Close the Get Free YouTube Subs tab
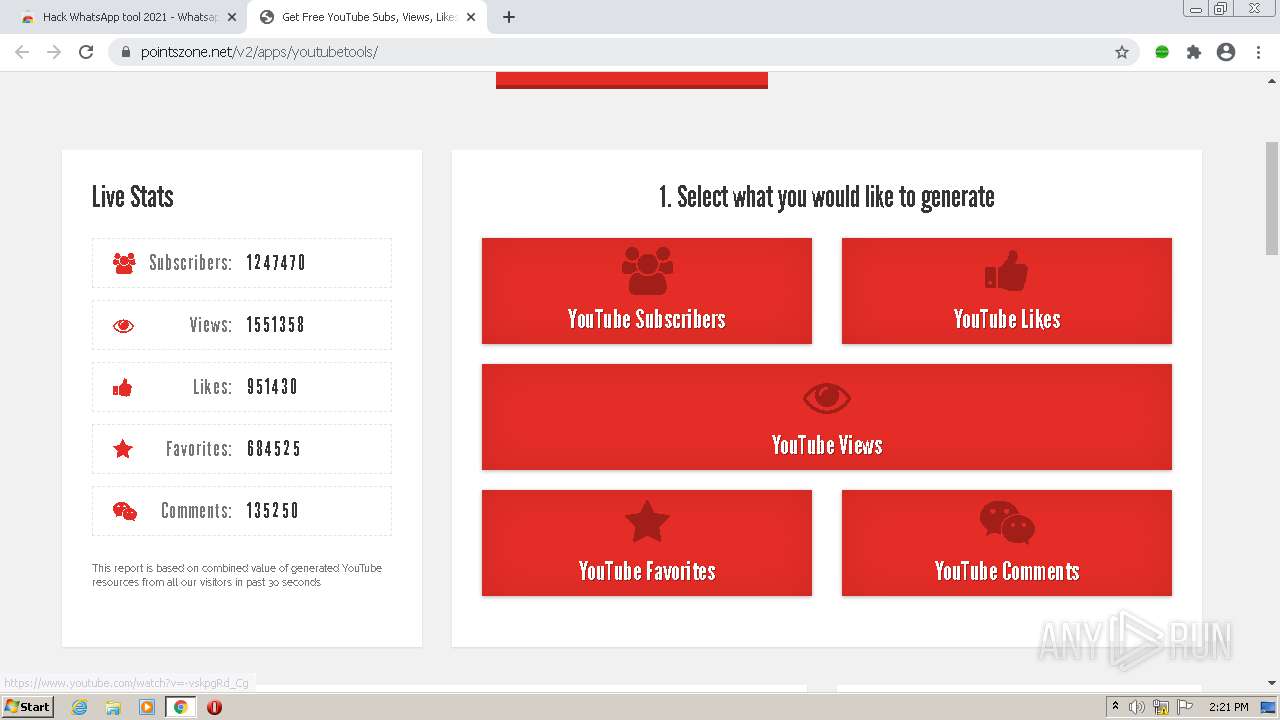1280x720 pixels. (x=471, y=17)
